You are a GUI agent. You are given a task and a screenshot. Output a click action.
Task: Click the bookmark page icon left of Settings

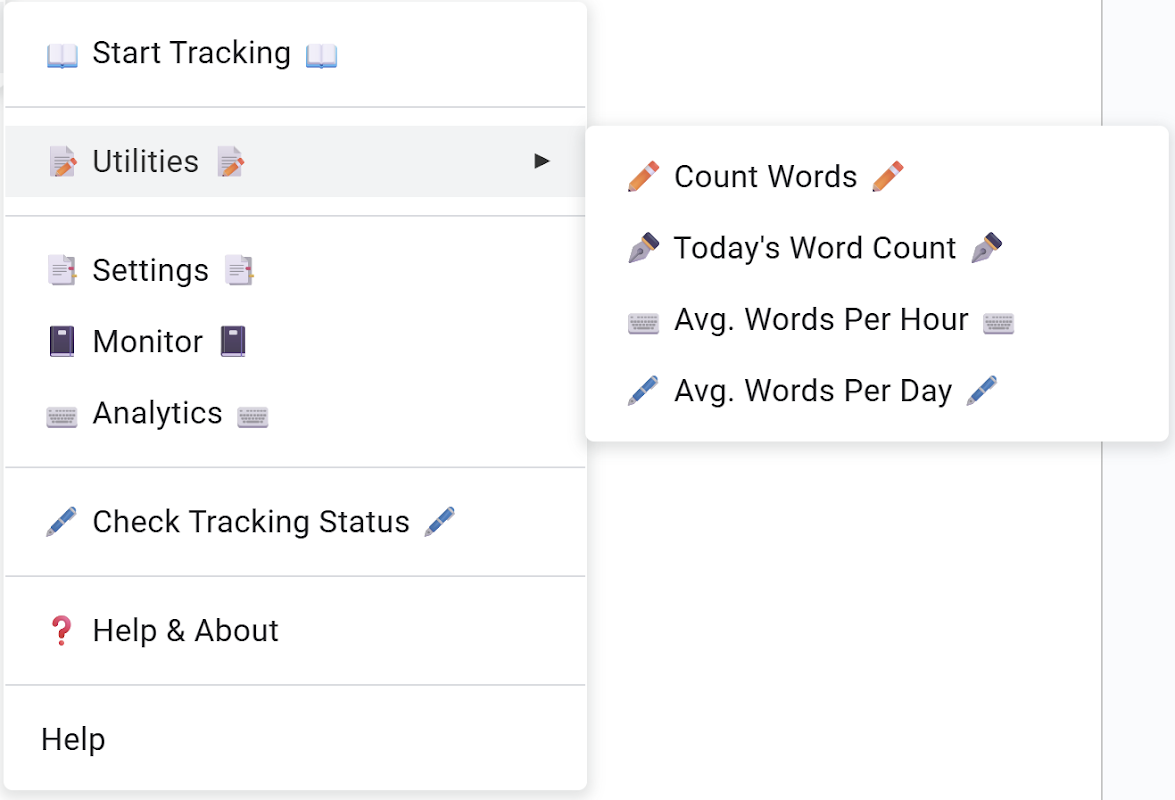tap(62, 270)
